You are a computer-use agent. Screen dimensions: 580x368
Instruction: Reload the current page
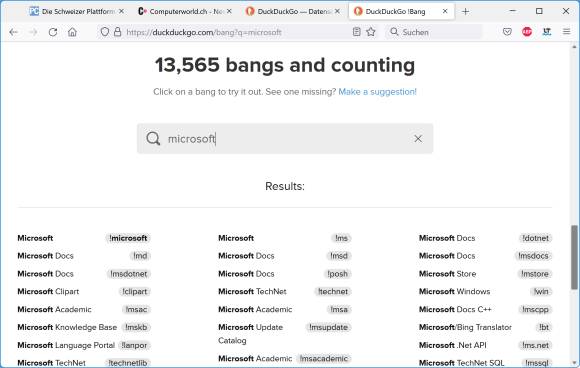pyautogui.click(x=53, y=32)
